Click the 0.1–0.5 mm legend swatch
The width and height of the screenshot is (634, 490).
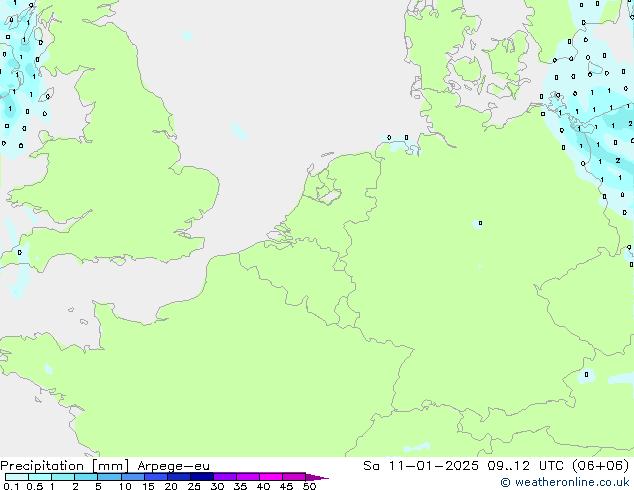click(x=17, y=477)
